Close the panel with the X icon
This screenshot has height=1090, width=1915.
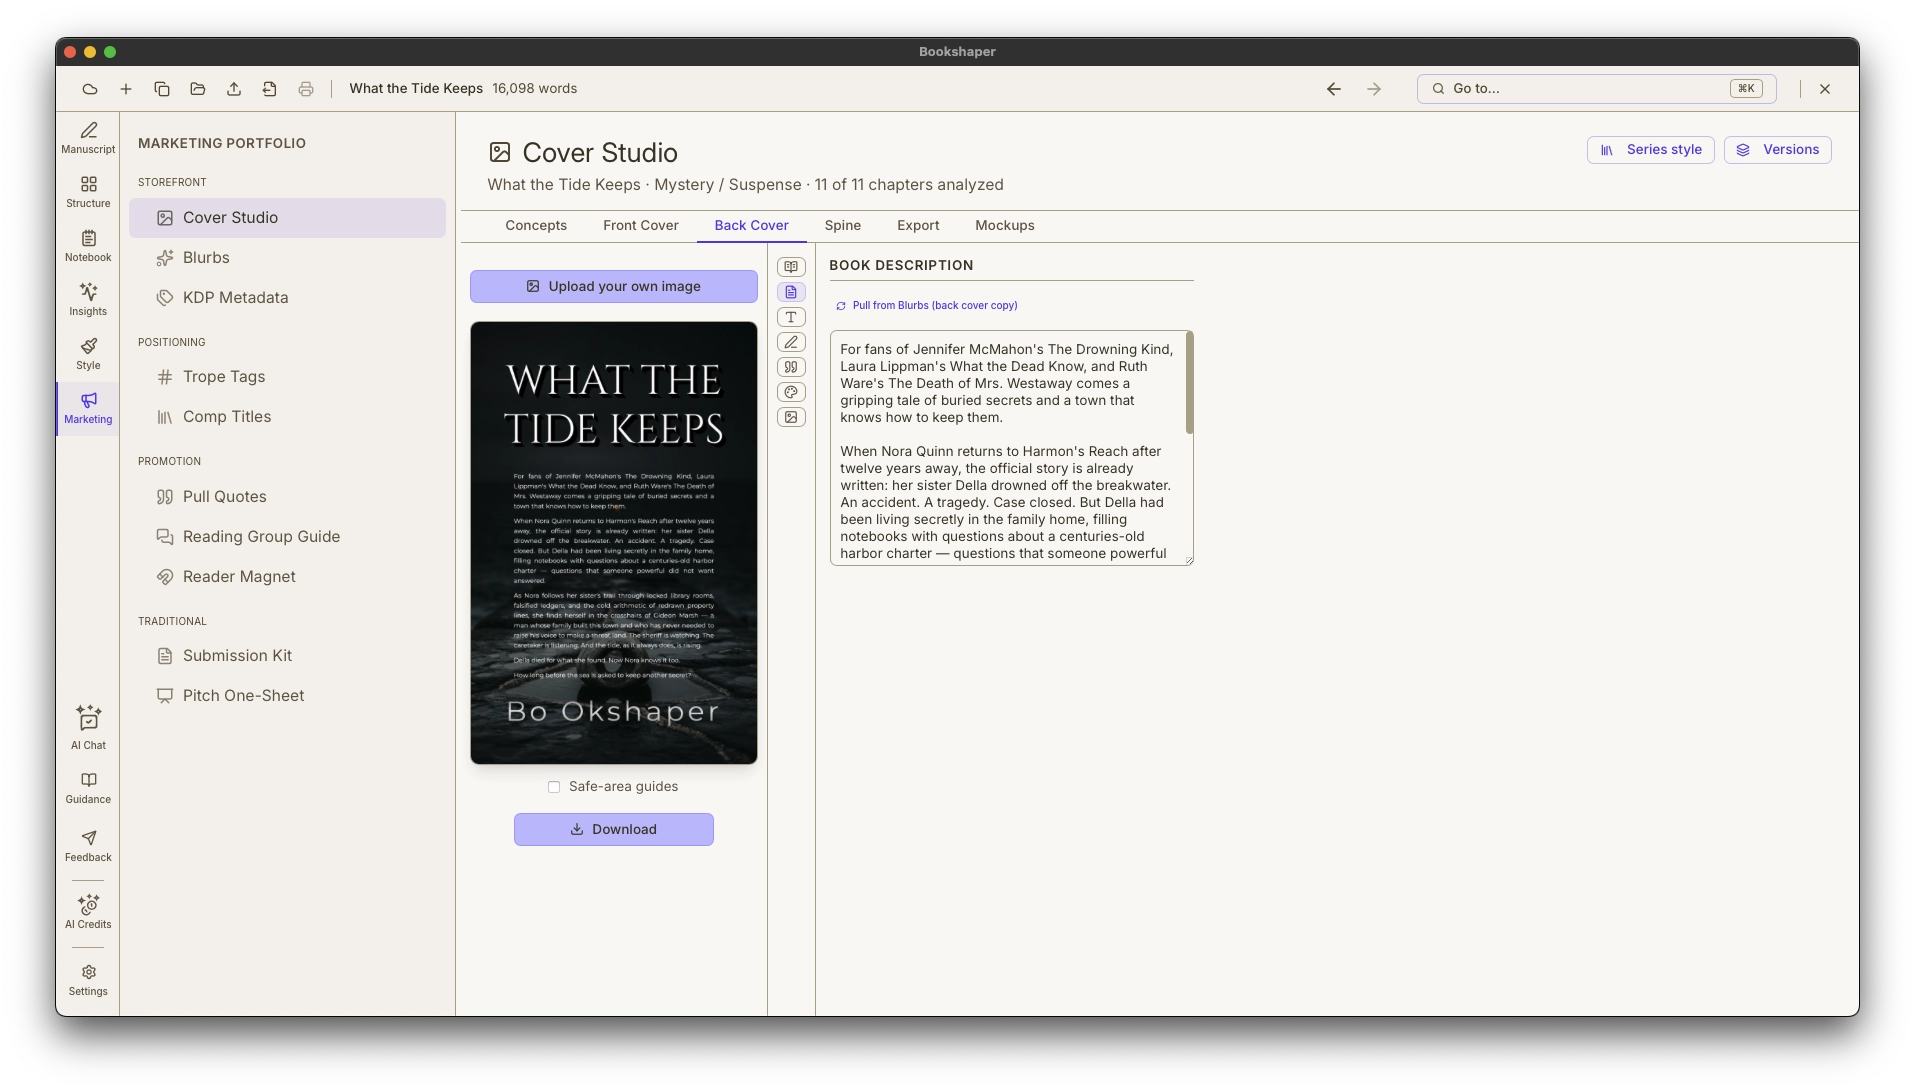click(1825, 89)
